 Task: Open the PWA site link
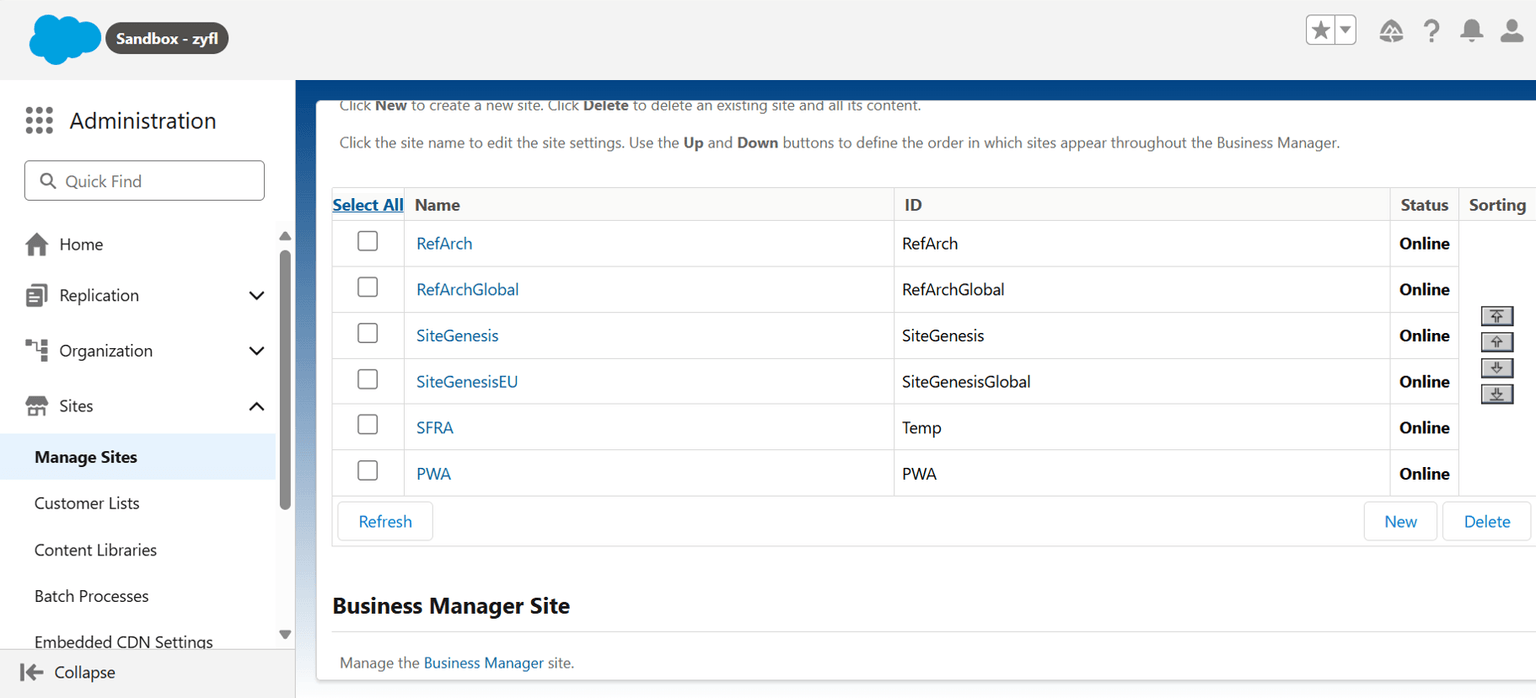[434, 473]
